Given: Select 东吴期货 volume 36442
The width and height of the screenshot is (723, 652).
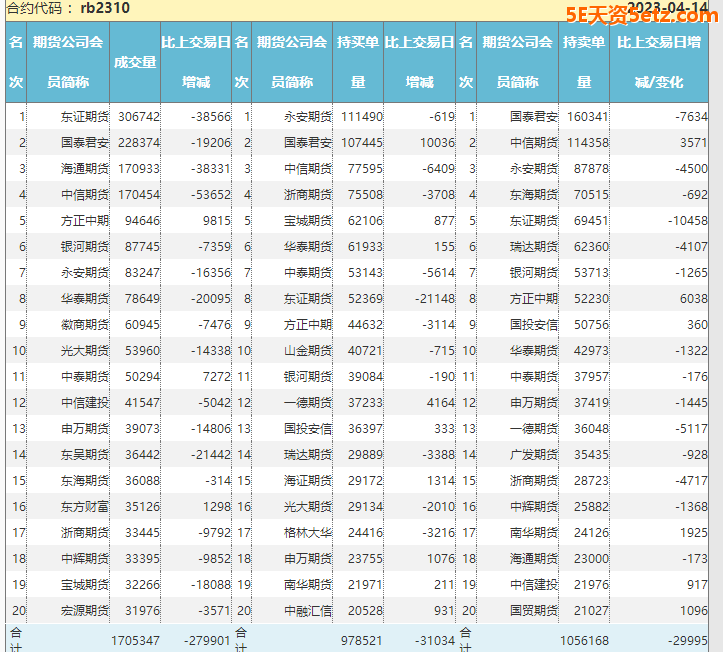Looking at the screenshot, I should [142, 455].
